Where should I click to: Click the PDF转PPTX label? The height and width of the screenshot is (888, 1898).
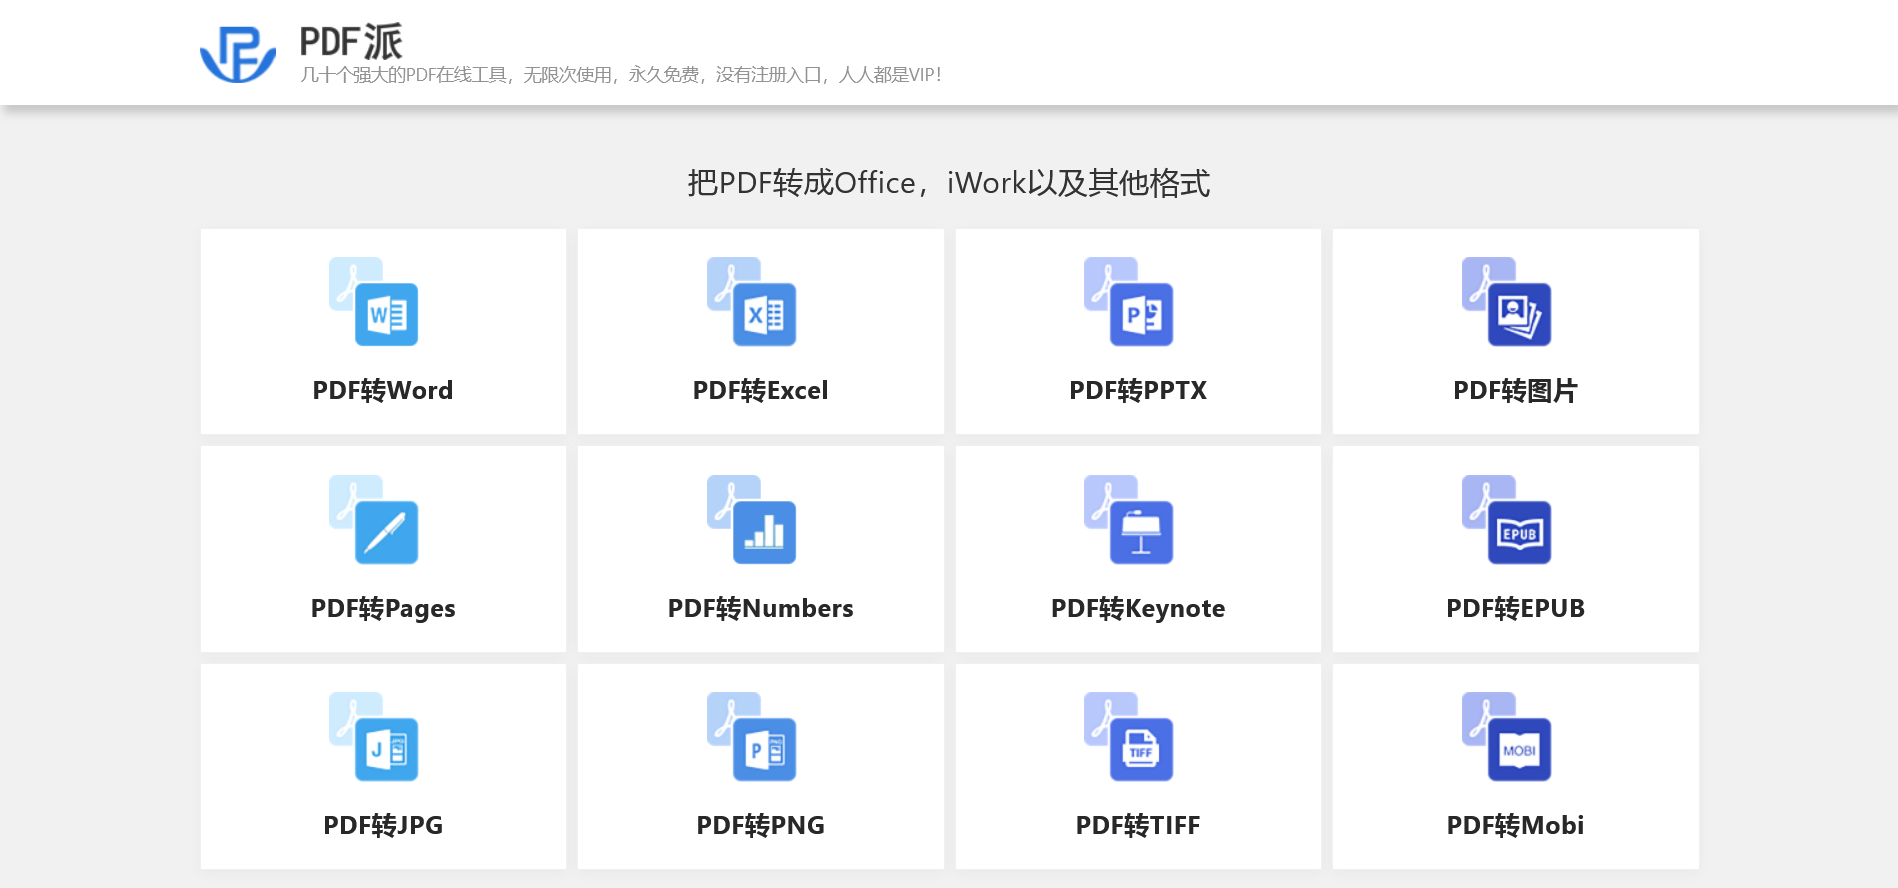[x=1138, y=390]
